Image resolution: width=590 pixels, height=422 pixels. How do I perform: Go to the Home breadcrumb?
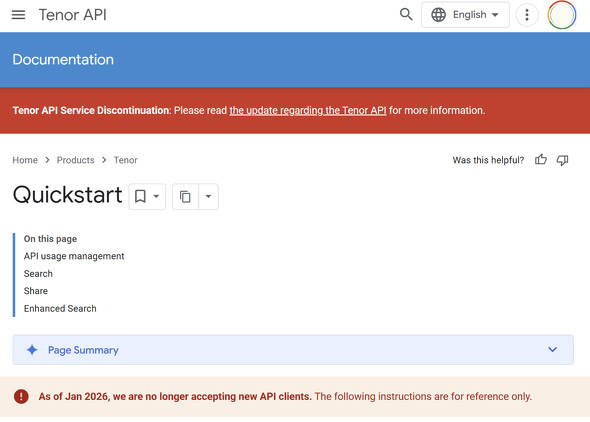pos(25,160)
